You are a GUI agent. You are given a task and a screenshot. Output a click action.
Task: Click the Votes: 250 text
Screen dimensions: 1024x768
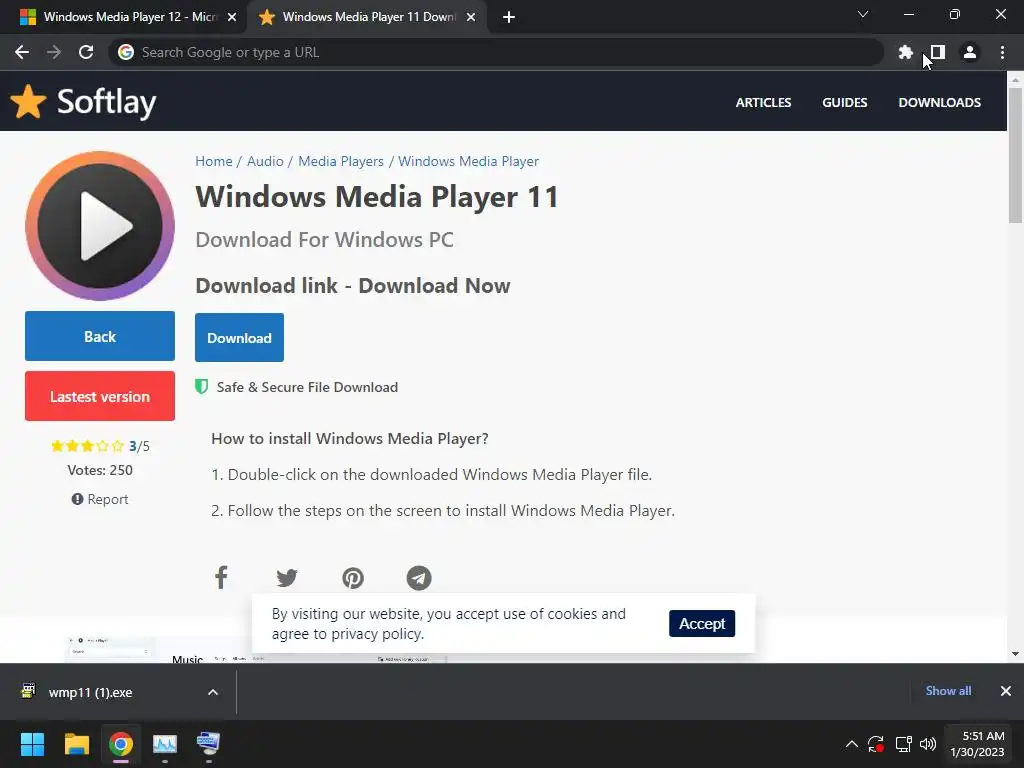100,470
